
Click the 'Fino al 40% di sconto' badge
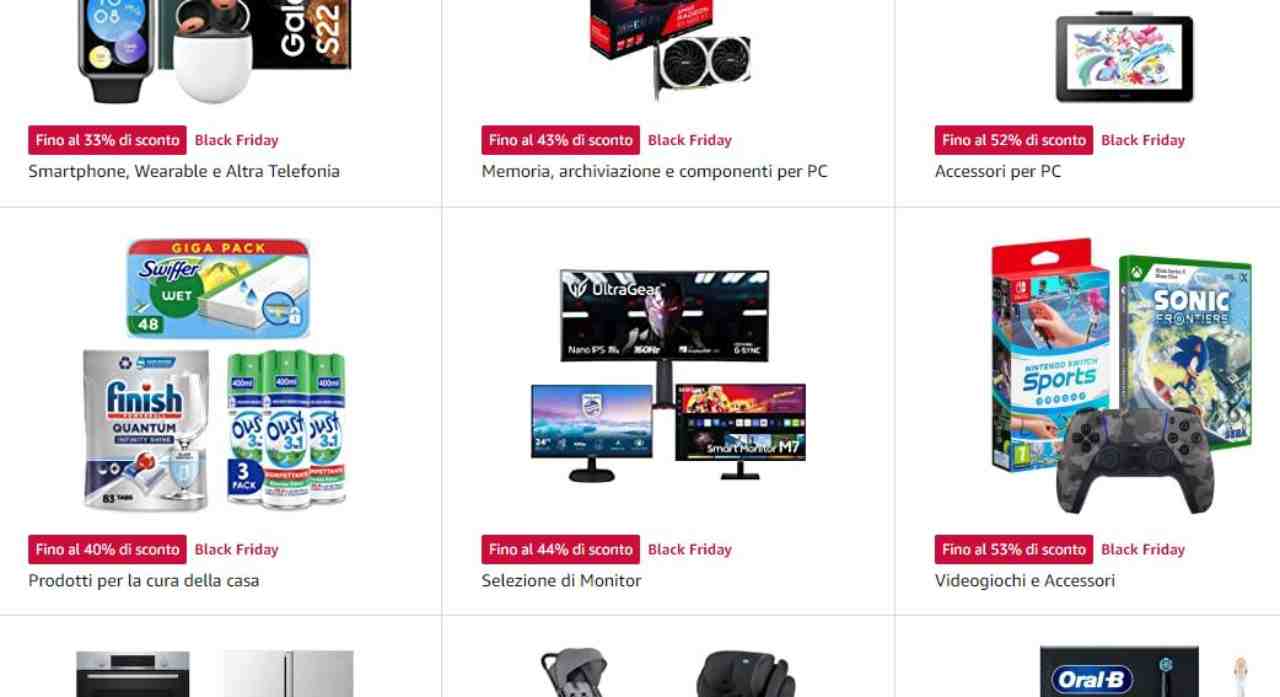pos(107,549)
